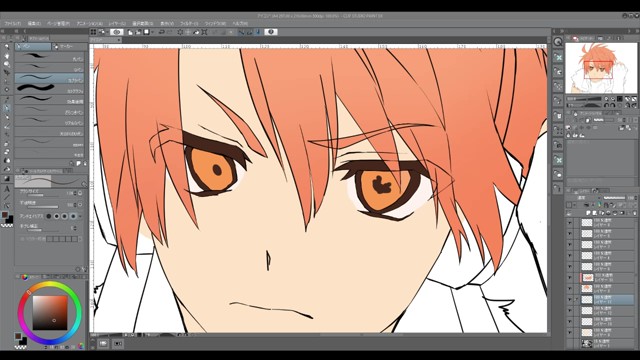
Task: Choose the first anti-aliasing radio circle
Action: (x=49, y=216)
